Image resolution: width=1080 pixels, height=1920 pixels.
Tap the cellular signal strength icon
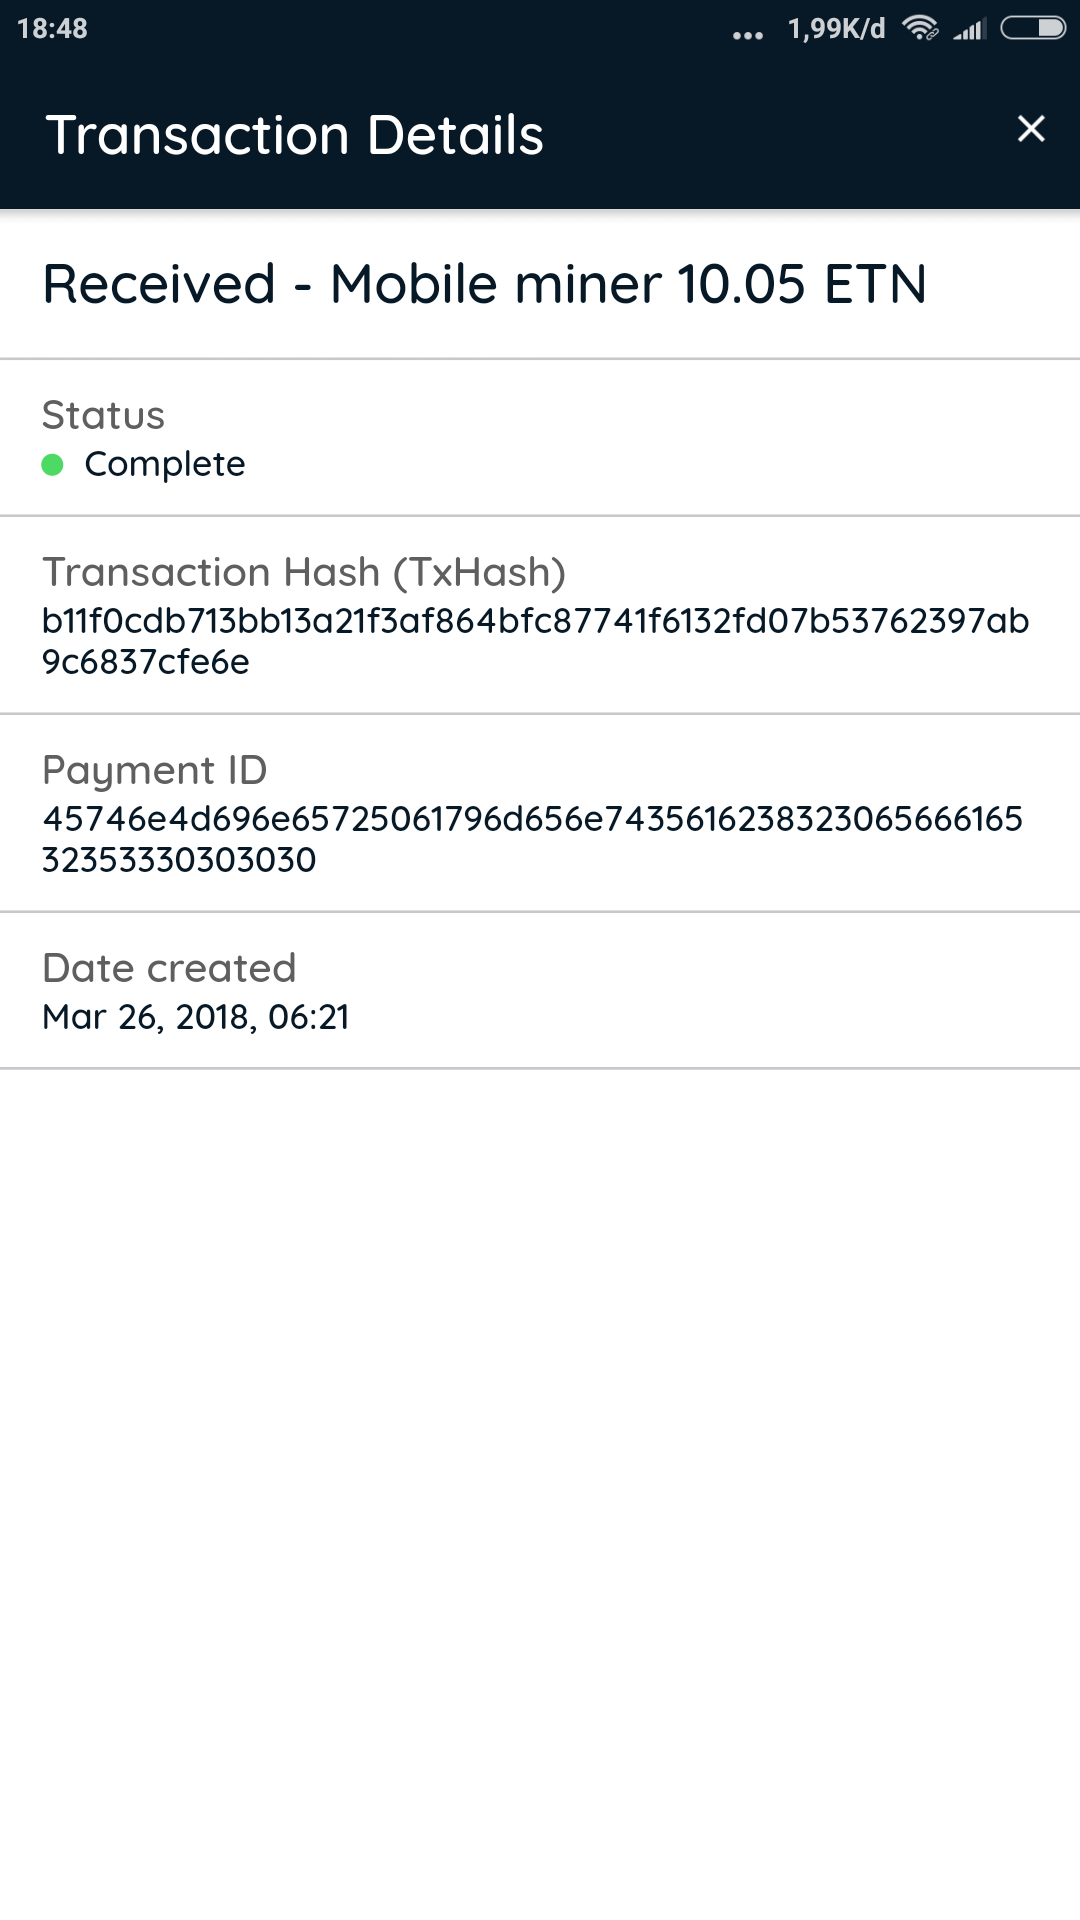pyautogui.click(x=969, y=29)
